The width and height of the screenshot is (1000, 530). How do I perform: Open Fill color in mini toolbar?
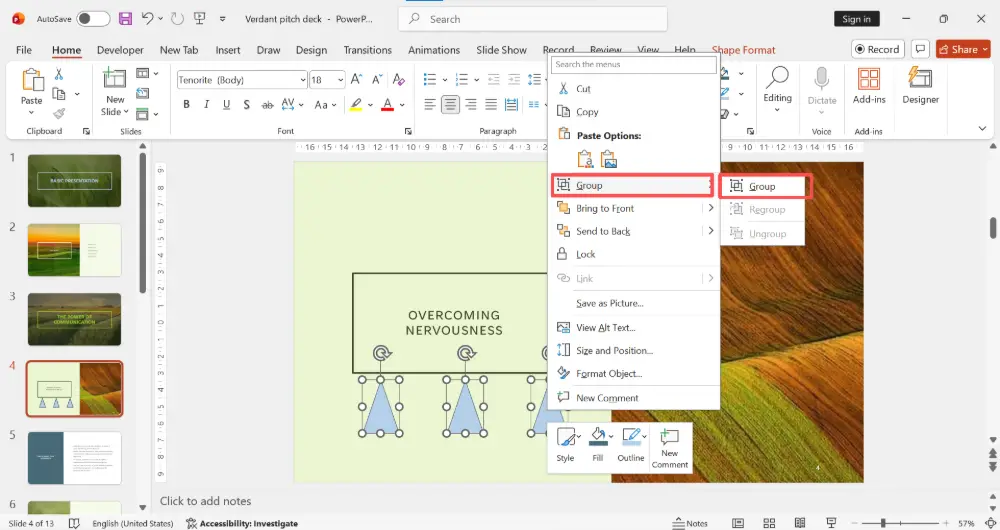point(598,444)
